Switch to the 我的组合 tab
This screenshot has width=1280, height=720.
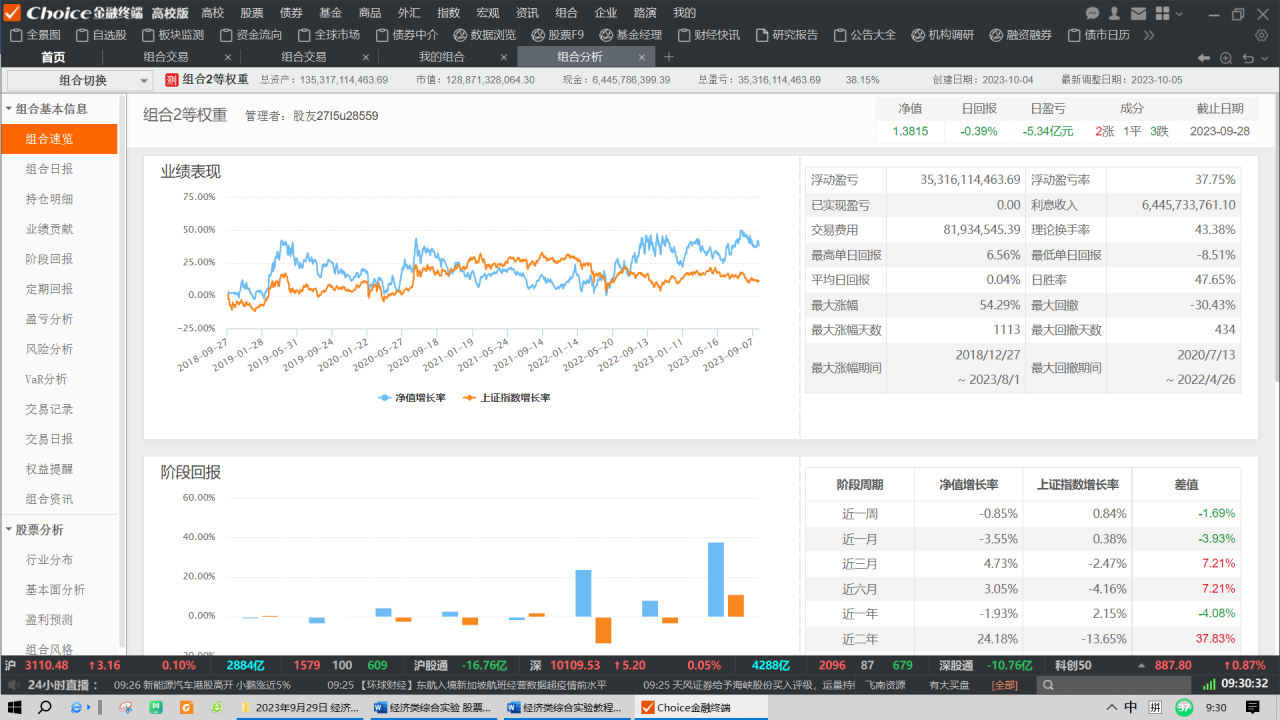click(x=441, y=57)
